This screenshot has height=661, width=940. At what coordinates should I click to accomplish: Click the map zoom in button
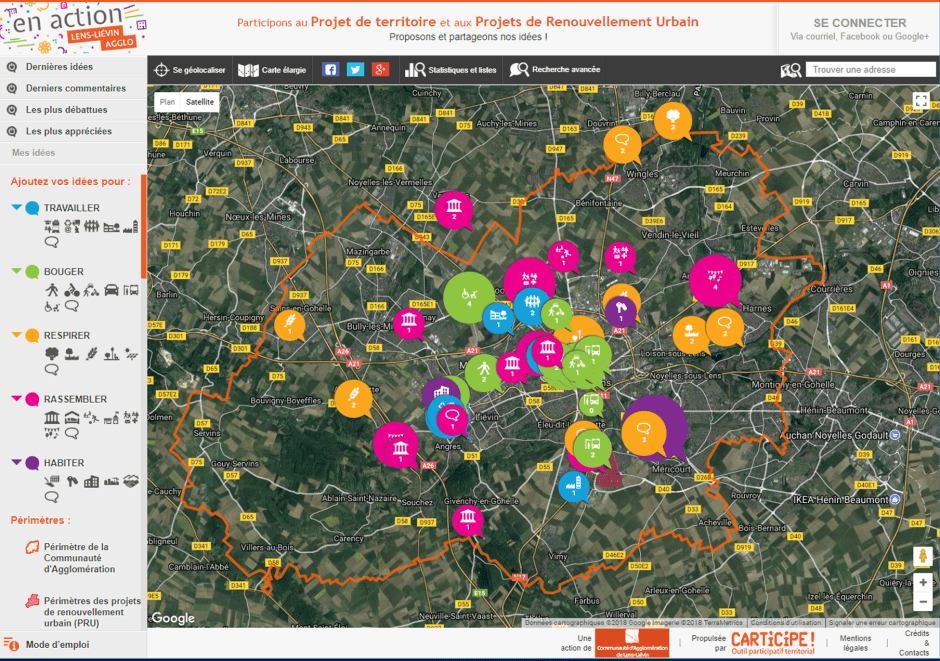tap(922, 581)
